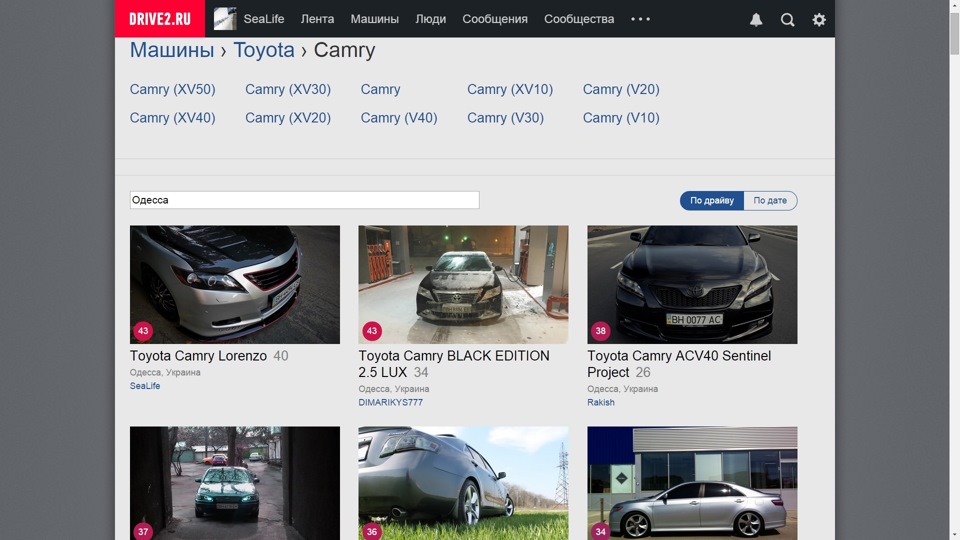The image size is (960, 540).
Task: Open silver Camry thumbnail rated 34
Action: (x=692, y=483)
